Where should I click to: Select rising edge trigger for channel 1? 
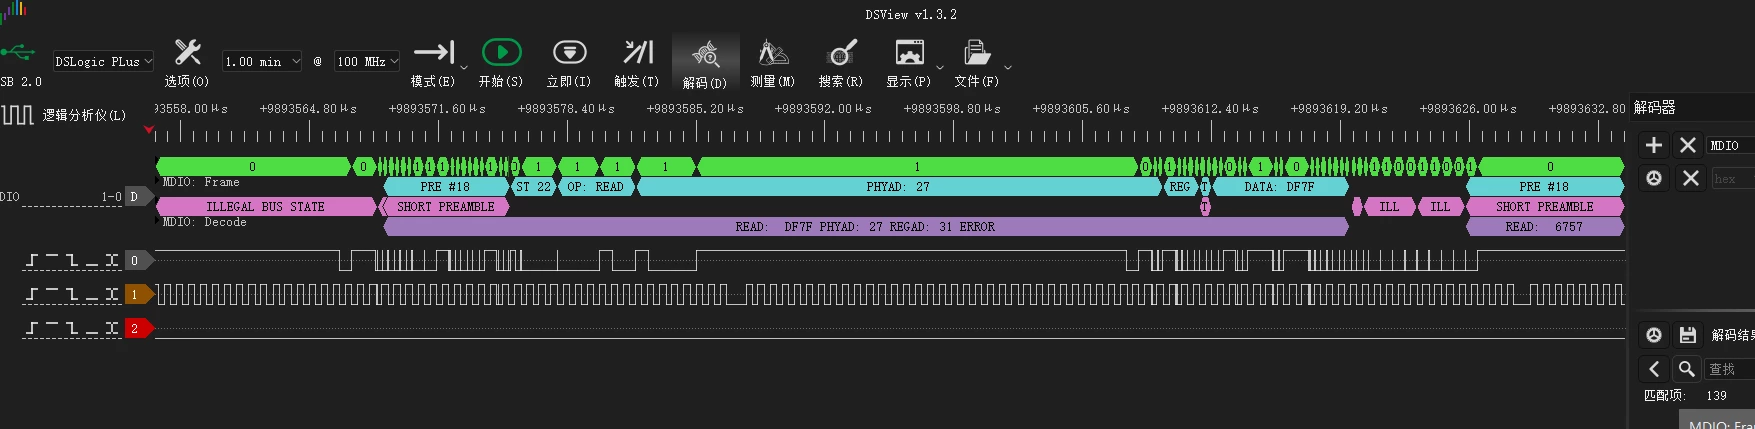click(32, 295)
